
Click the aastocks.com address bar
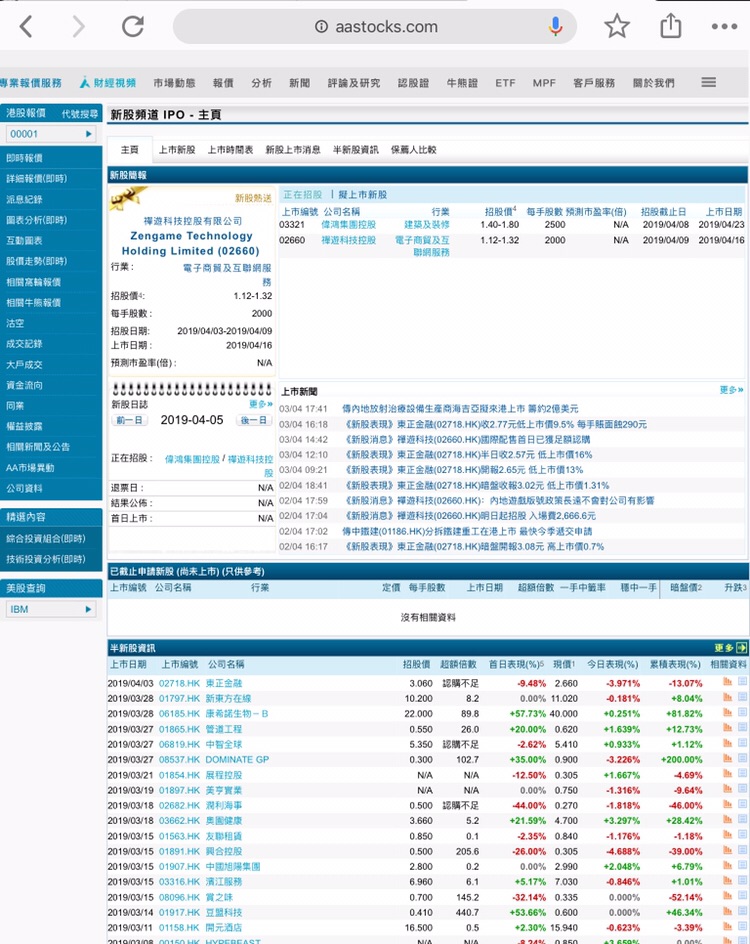pos(375,26)
